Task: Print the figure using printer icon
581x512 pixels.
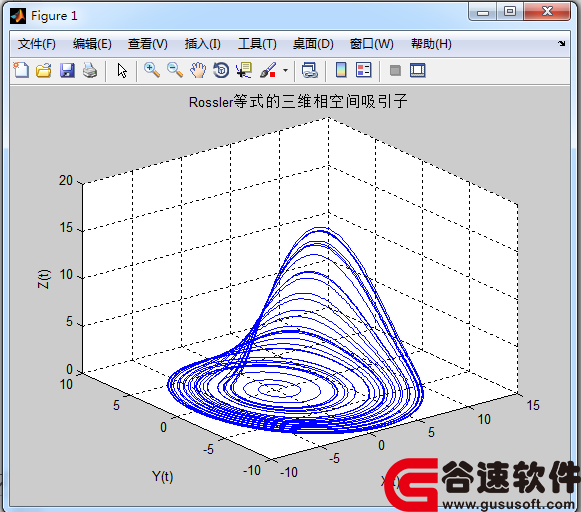Action: coord(90,70)
